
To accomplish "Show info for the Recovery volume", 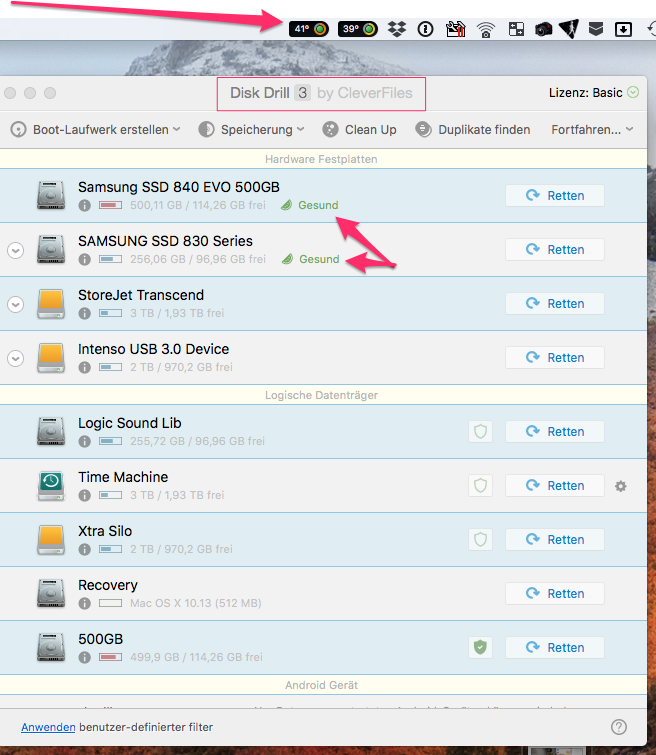I will pos(84,603).
